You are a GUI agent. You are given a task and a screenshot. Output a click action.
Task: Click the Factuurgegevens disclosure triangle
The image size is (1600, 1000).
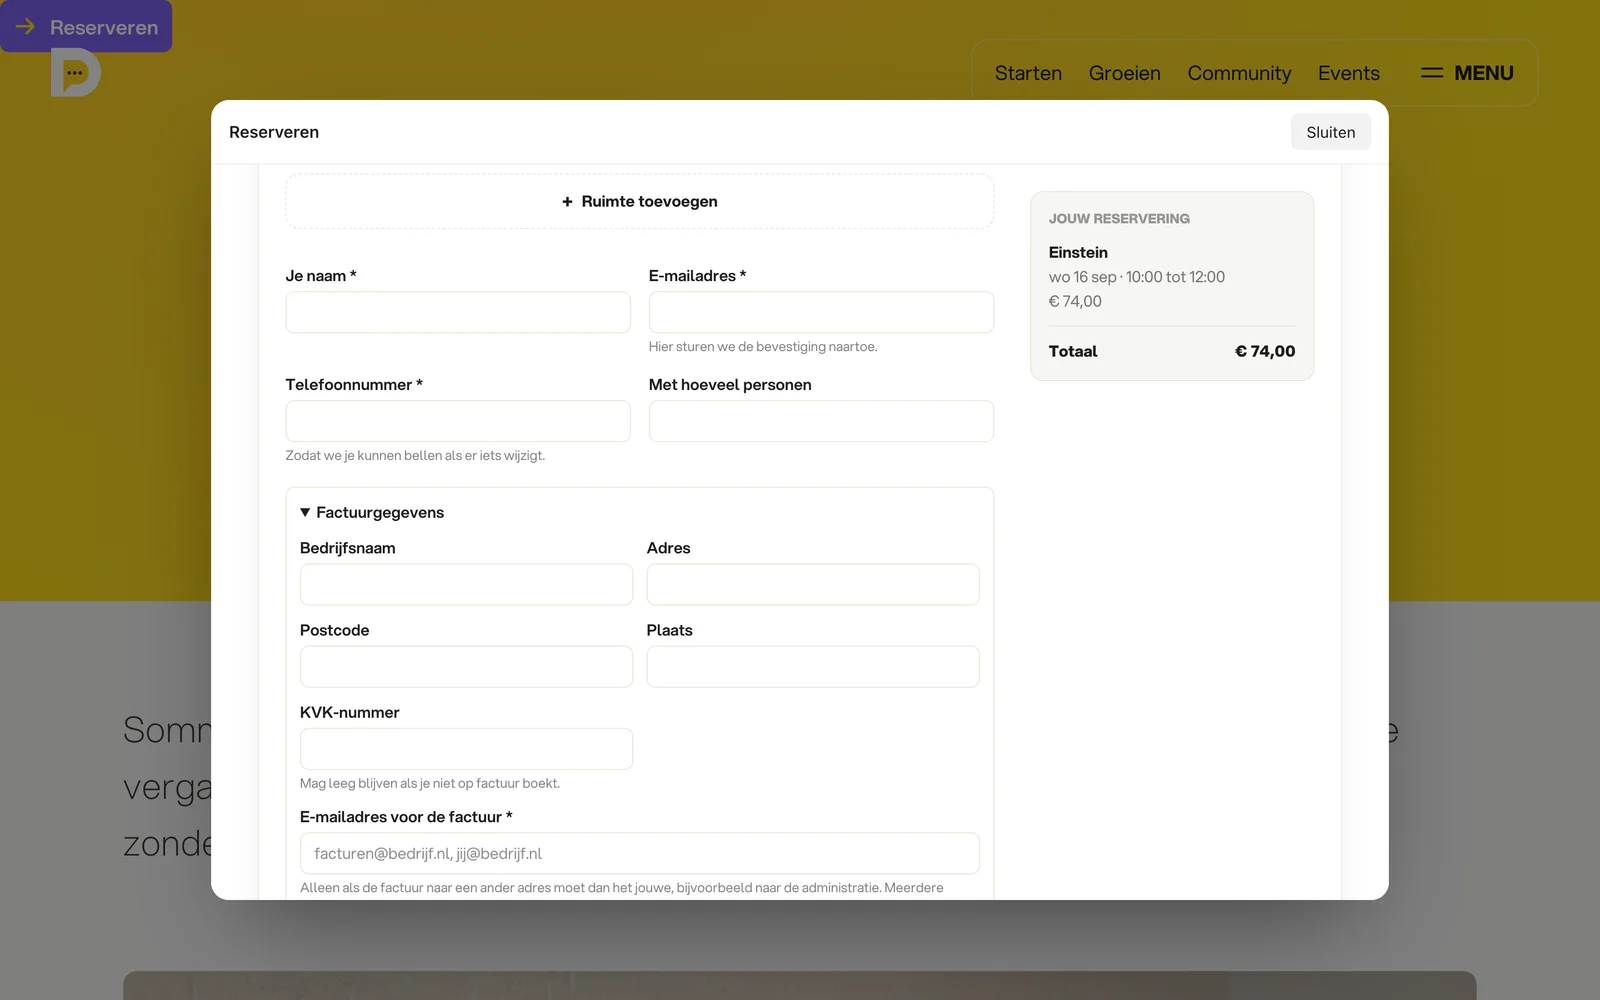[305, 512]
